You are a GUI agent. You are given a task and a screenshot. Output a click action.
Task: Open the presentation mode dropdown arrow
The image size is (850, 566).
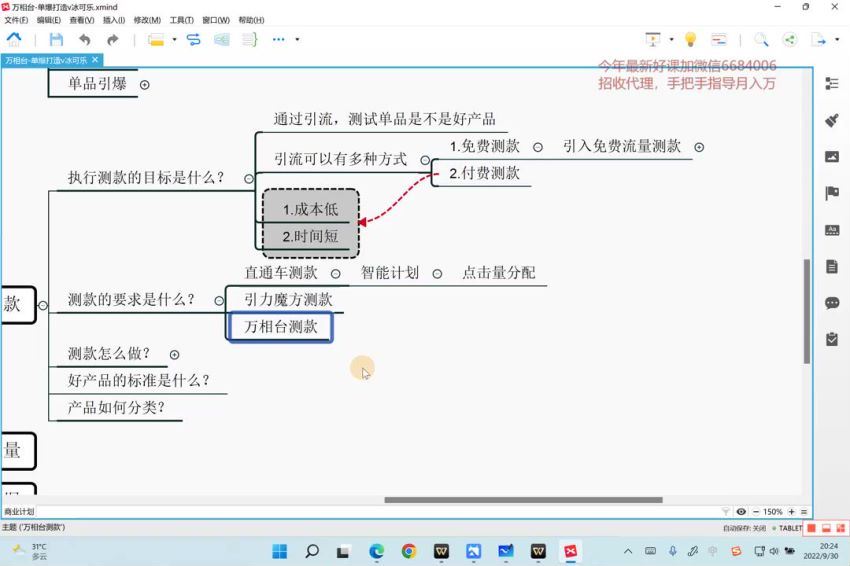[671, 40]
